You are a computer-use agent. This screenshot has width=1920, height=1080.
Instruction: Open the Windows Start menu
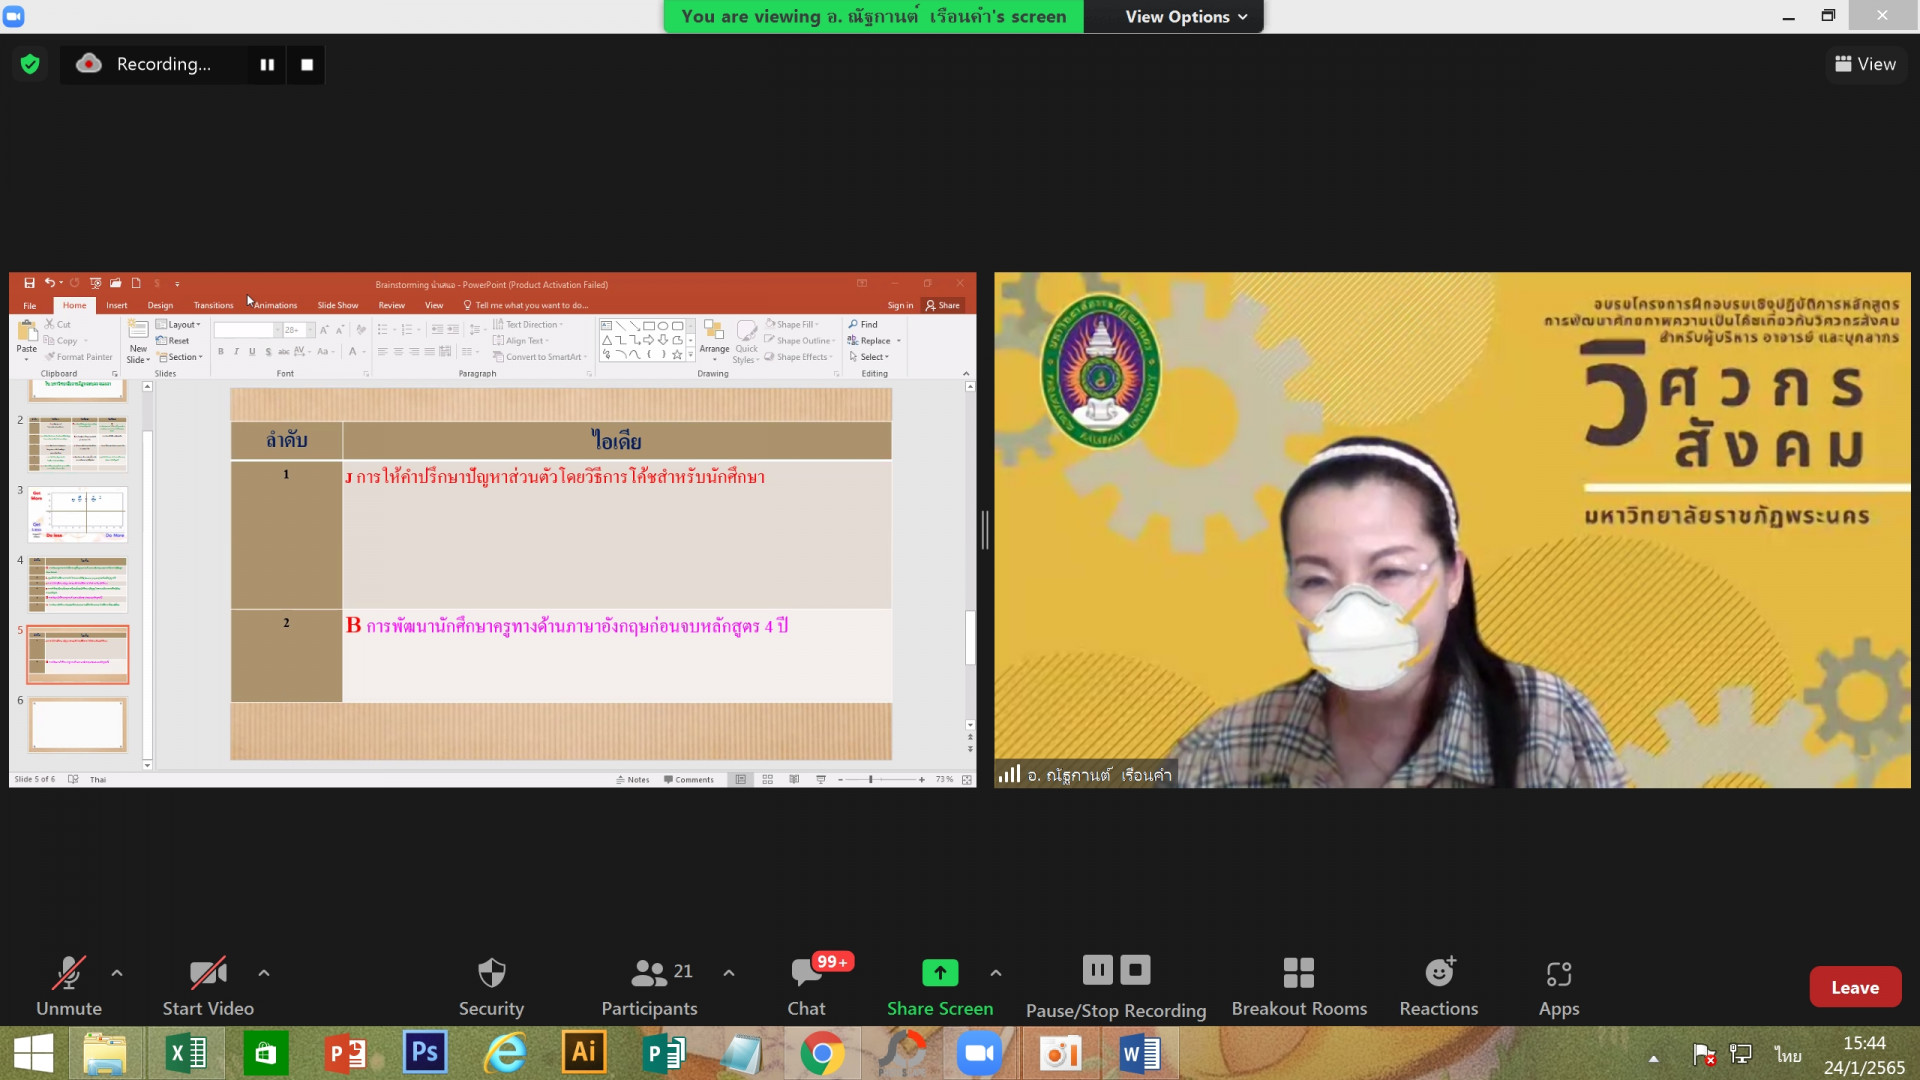coord(33,1054)
